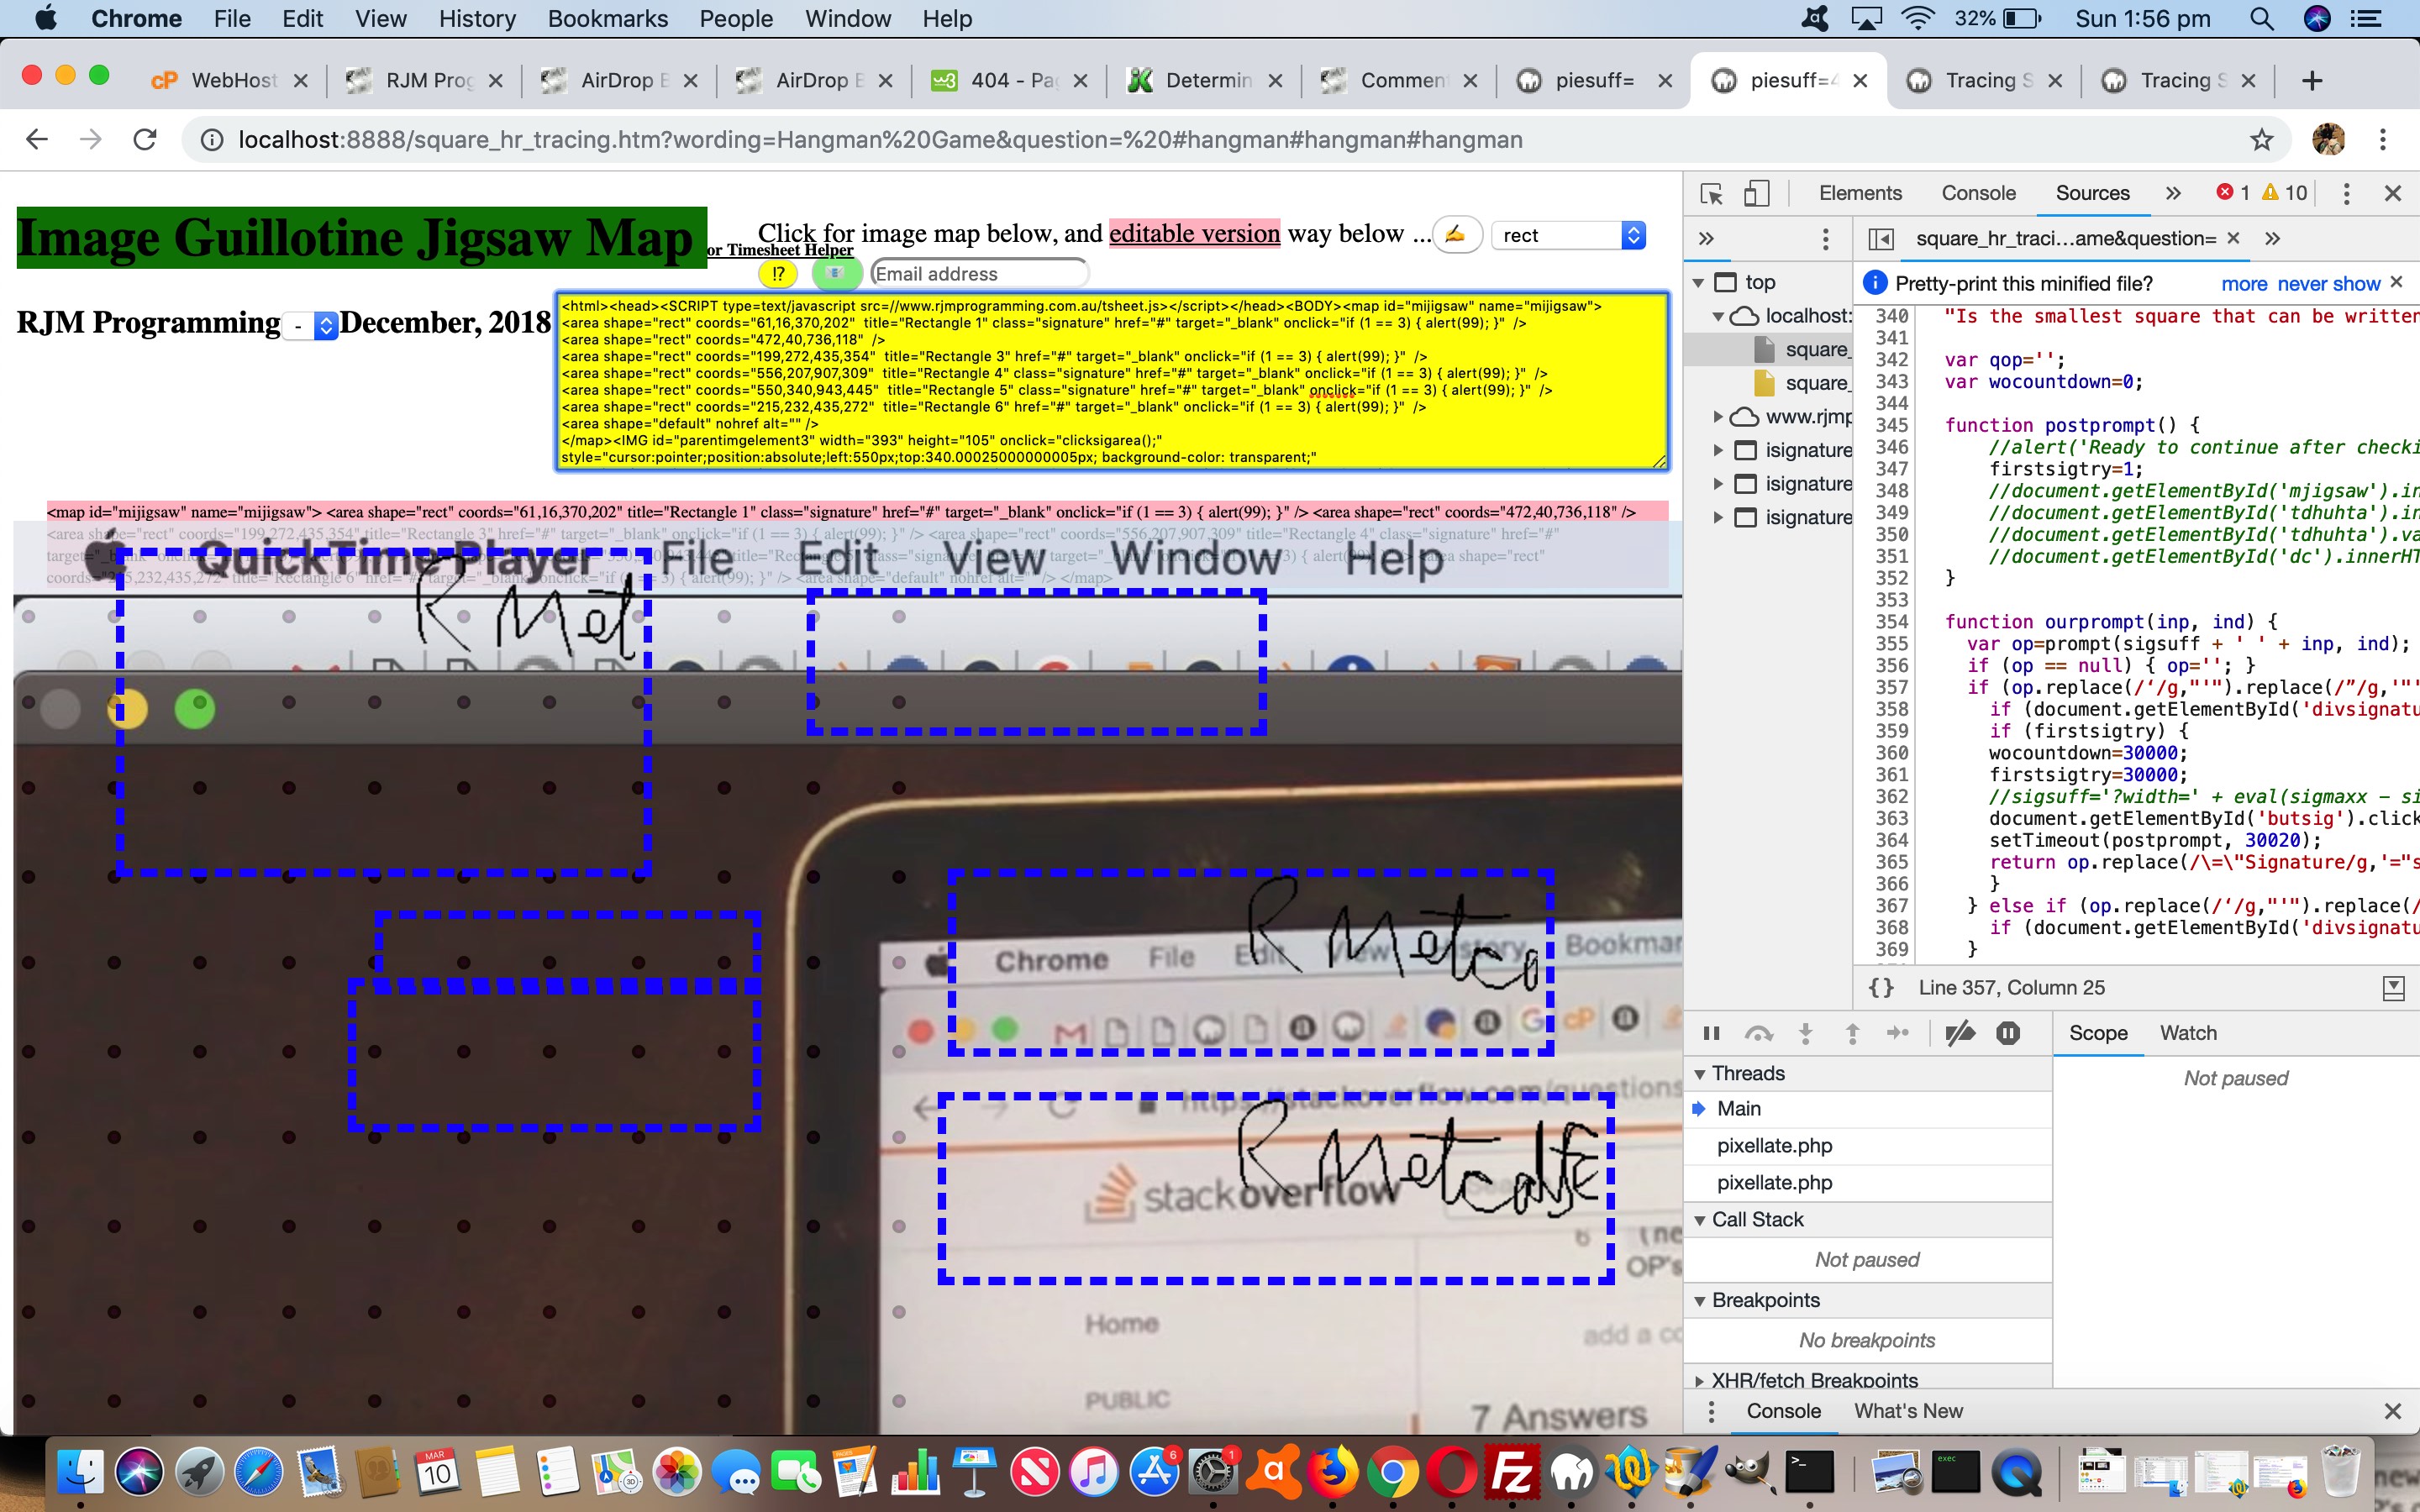View site information icon in address bar
The image size is (2420, 1512).
212,140
